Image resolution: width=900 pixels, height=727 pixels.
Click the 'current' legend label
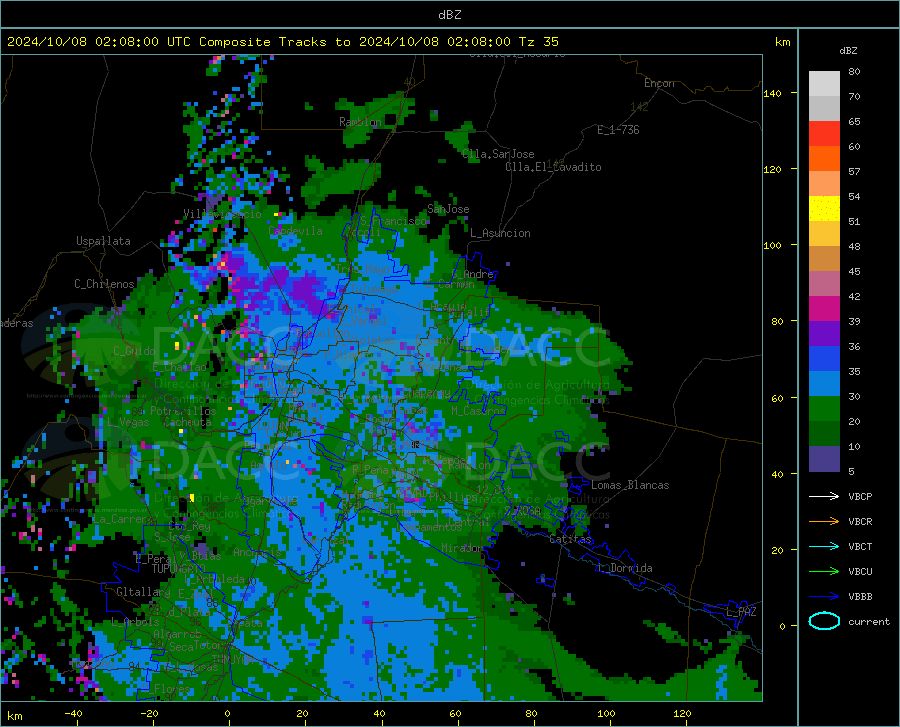(x=869, y=621)
